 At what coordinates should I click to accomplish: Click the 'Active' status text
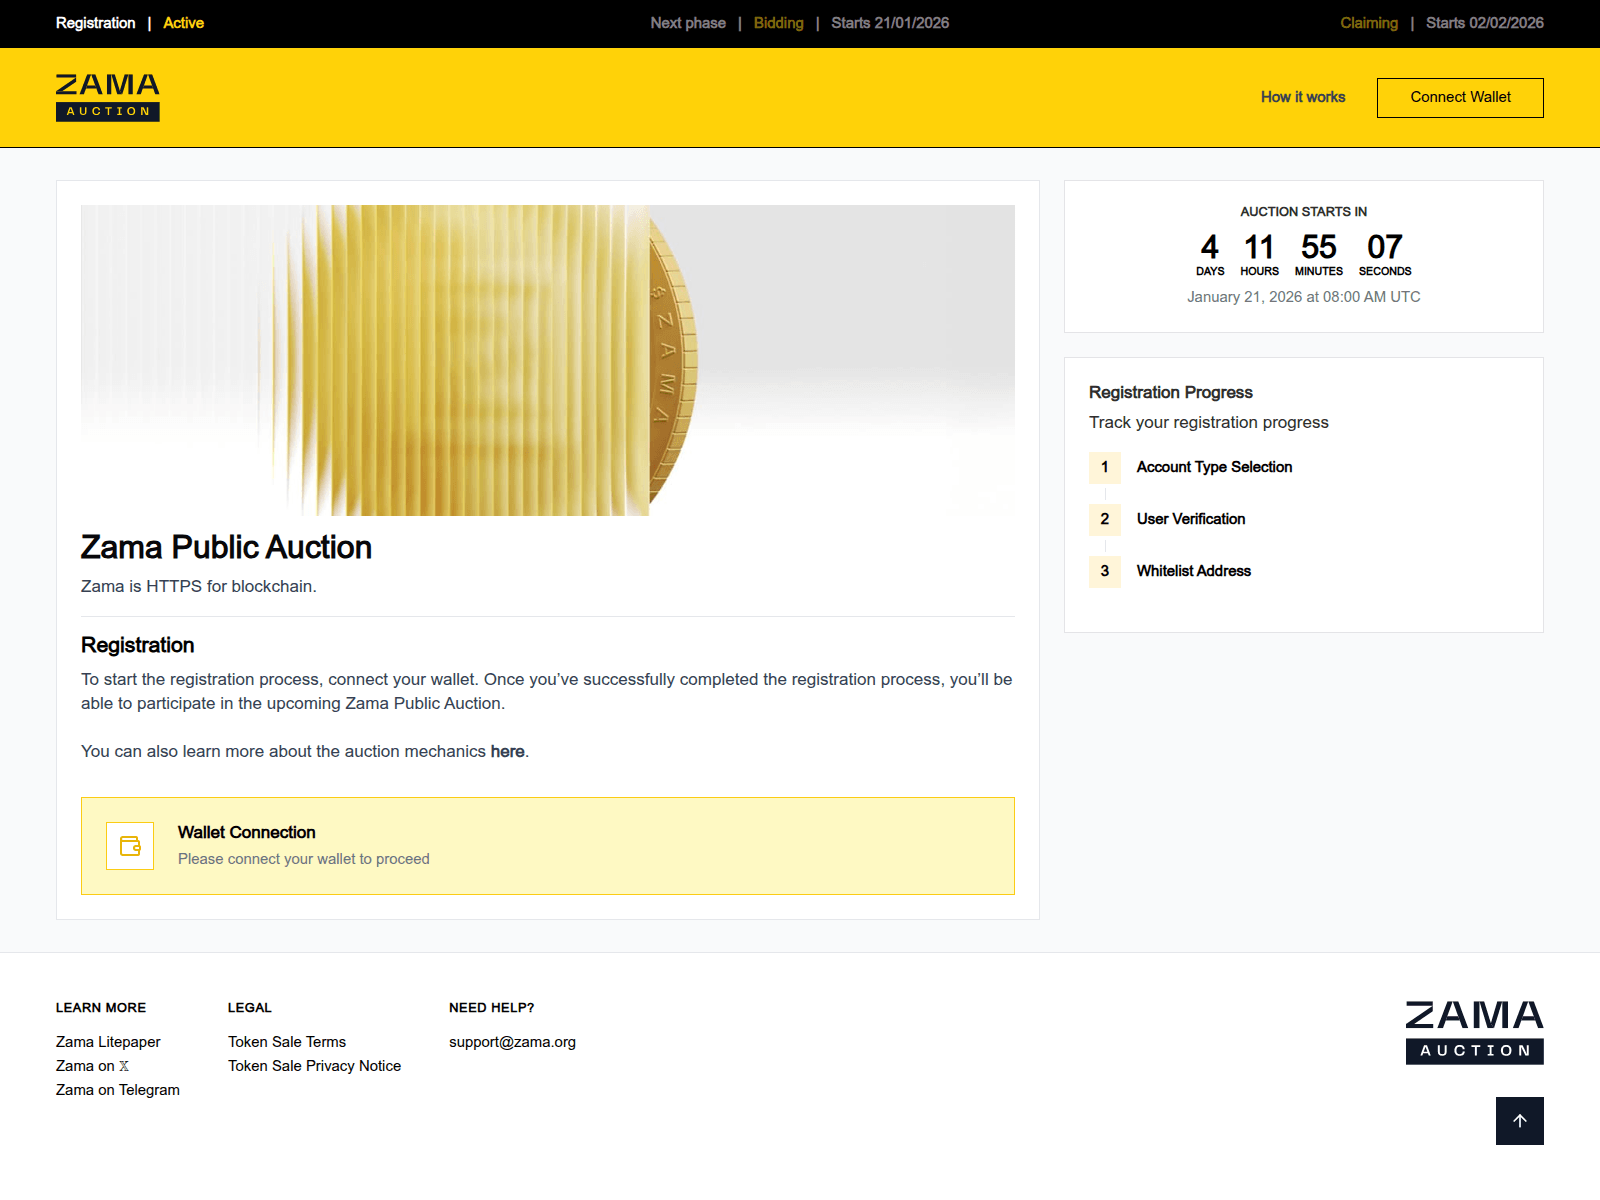(184, 23)
